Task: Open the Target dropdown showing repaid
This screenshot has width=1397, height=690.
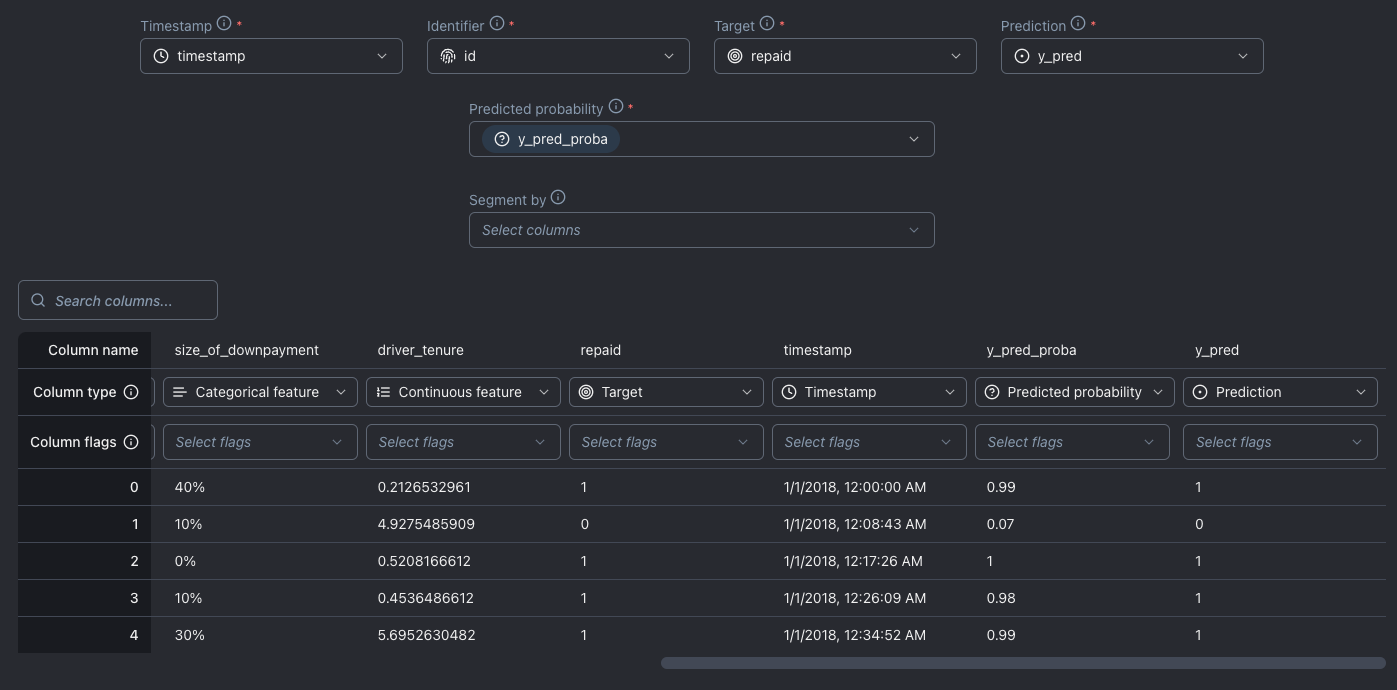Action: tap(845, 56)
